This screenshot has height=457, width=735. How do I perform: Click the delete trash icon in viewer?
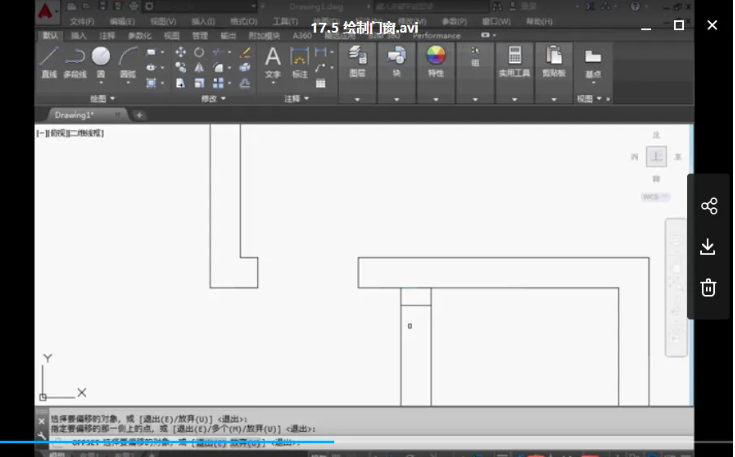708,287
